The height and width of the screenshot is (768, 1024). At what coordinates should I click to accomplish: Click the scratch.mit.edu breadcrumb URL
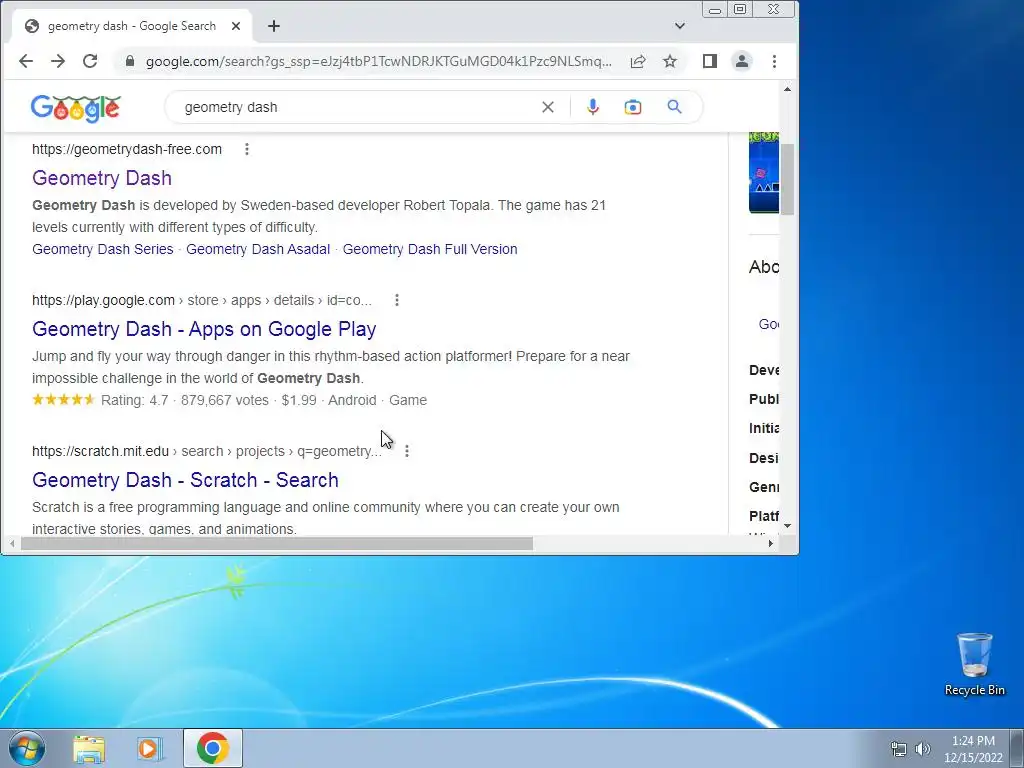206,451
